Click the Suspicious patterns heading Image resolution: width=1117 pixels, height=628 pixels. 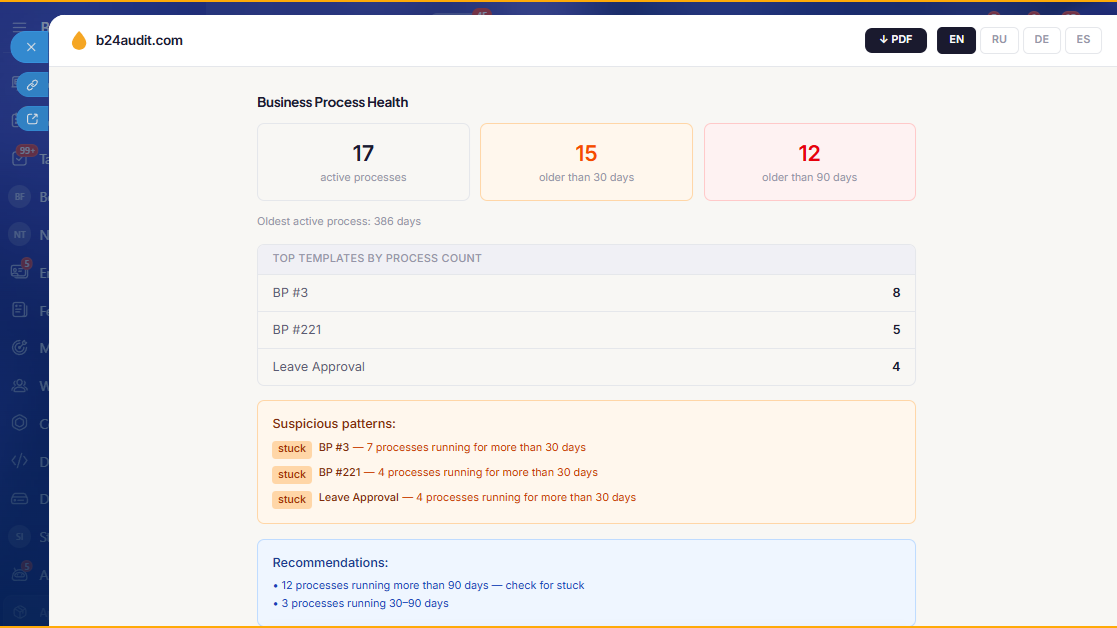pos(333,424)
